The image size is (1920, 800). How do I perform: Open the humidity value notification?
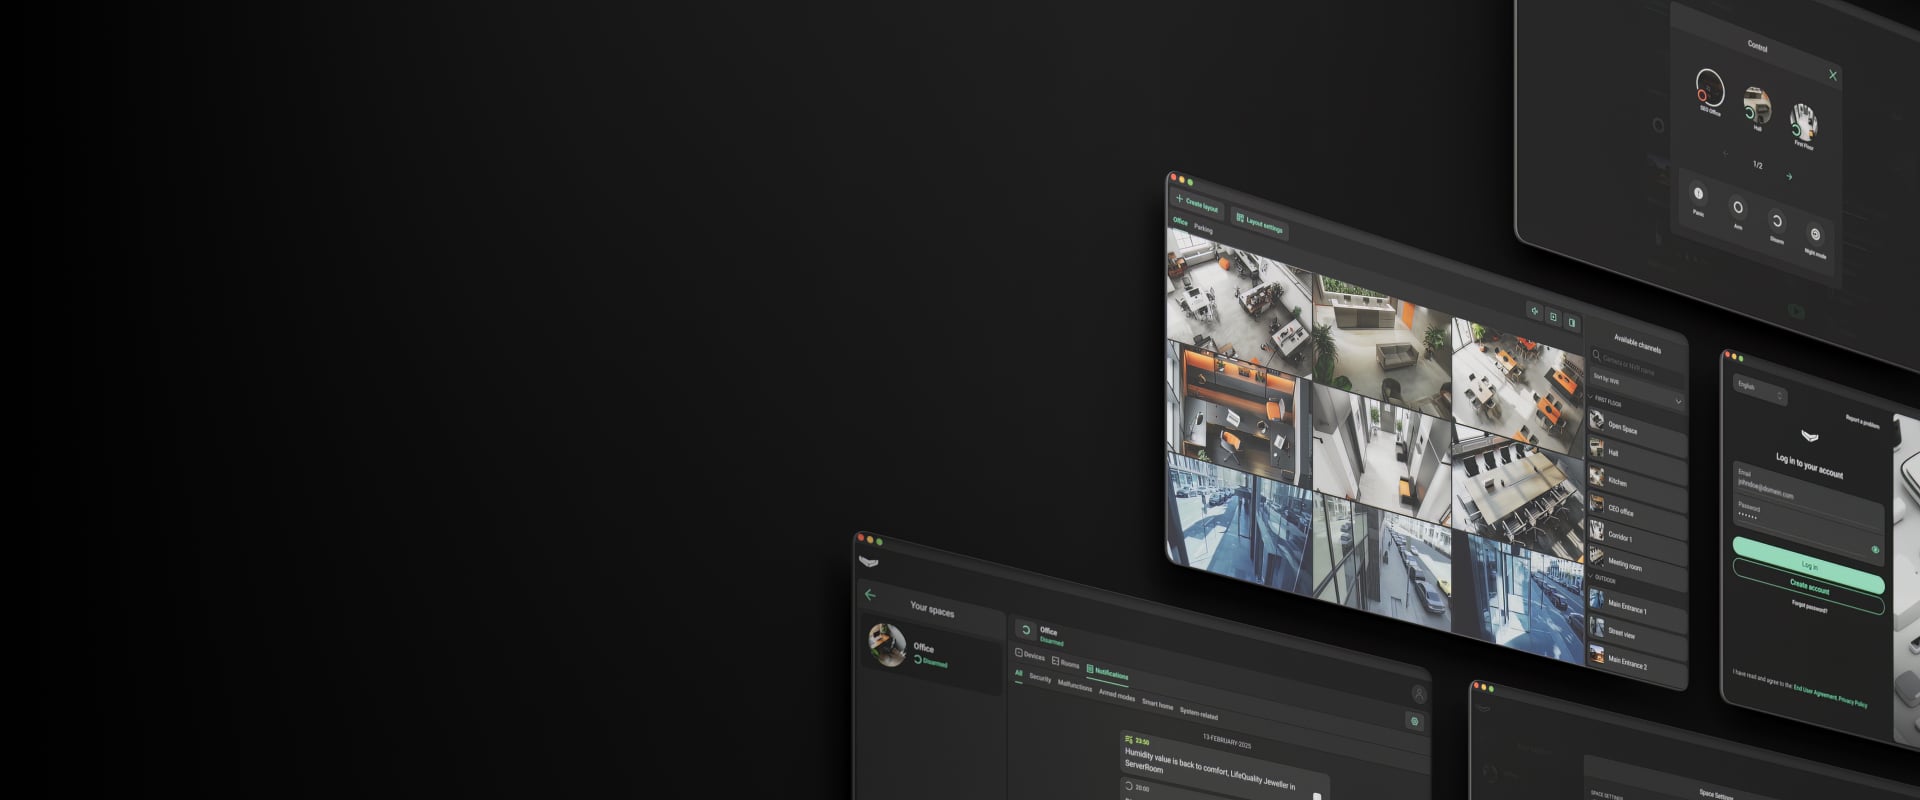(1224, 767)
